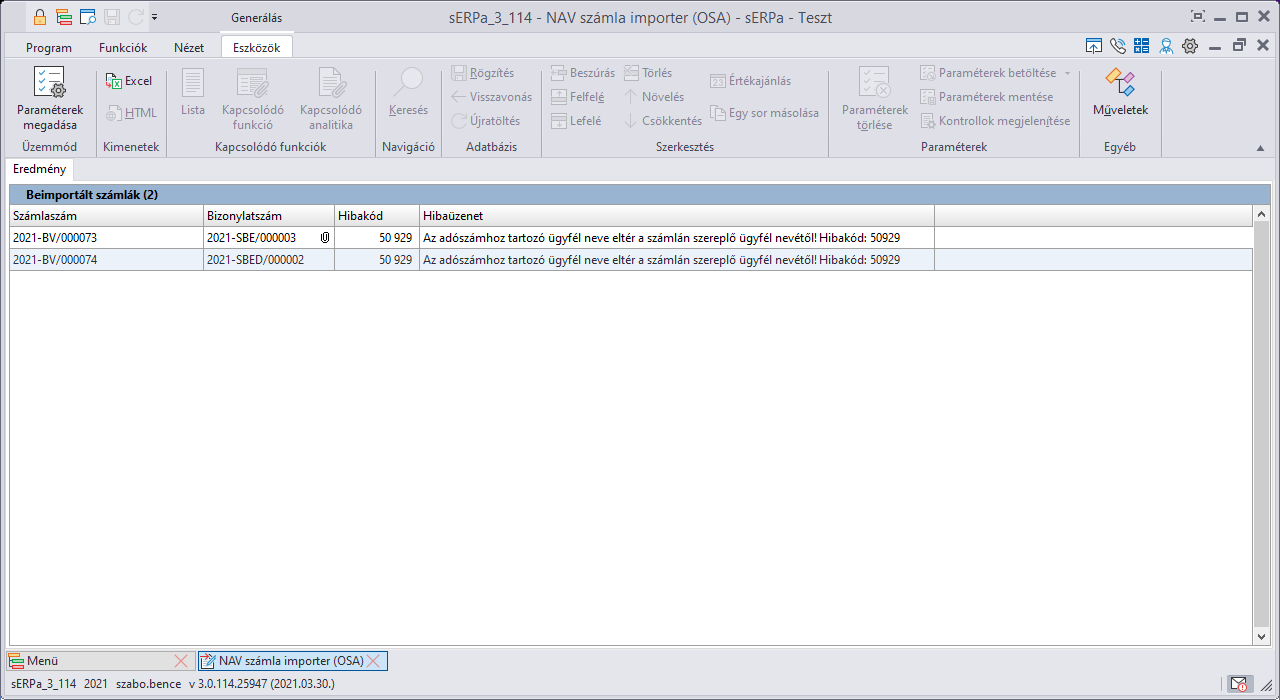Click the upload window icon near the top right
Screen dimensions: 1280x700
click(x=1094, y=46)
